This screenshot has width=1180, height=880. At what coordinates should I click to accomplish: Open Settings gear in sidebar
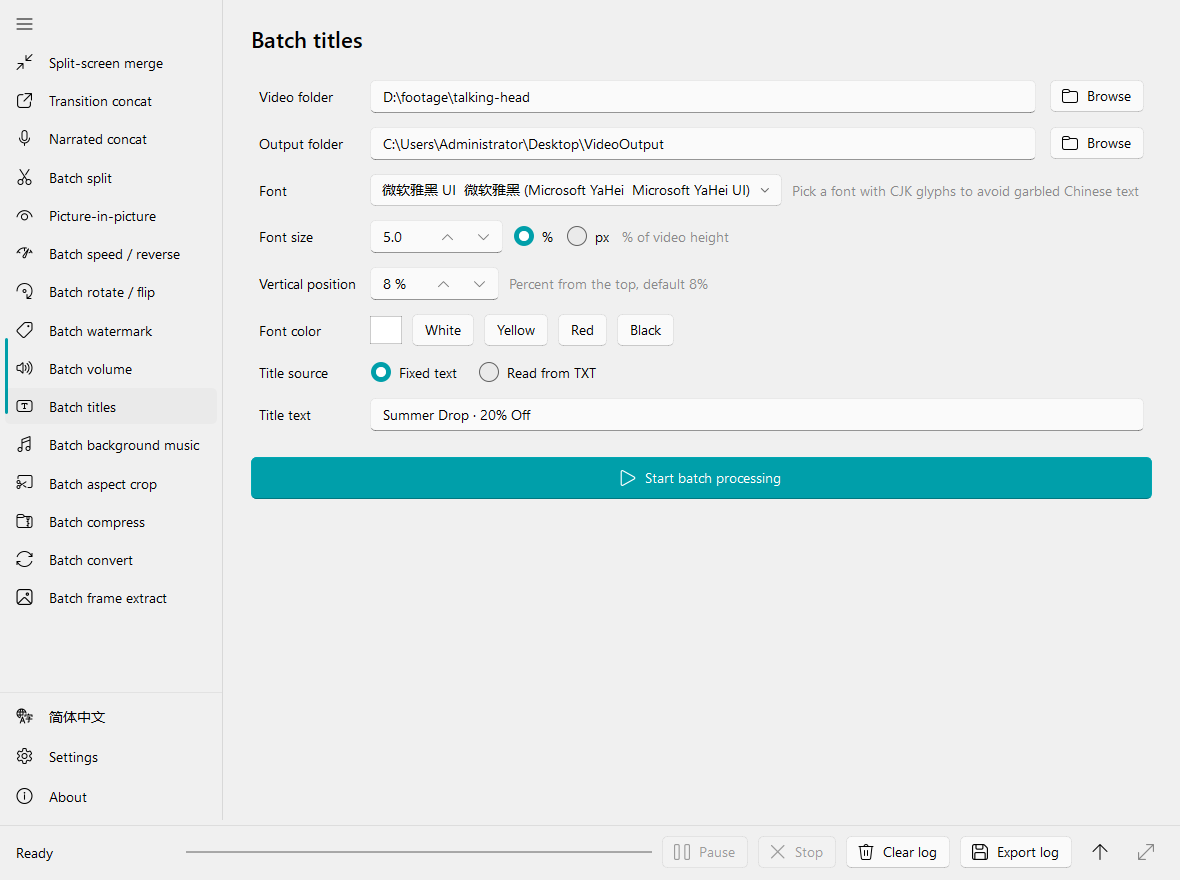[x=25, y=757]
